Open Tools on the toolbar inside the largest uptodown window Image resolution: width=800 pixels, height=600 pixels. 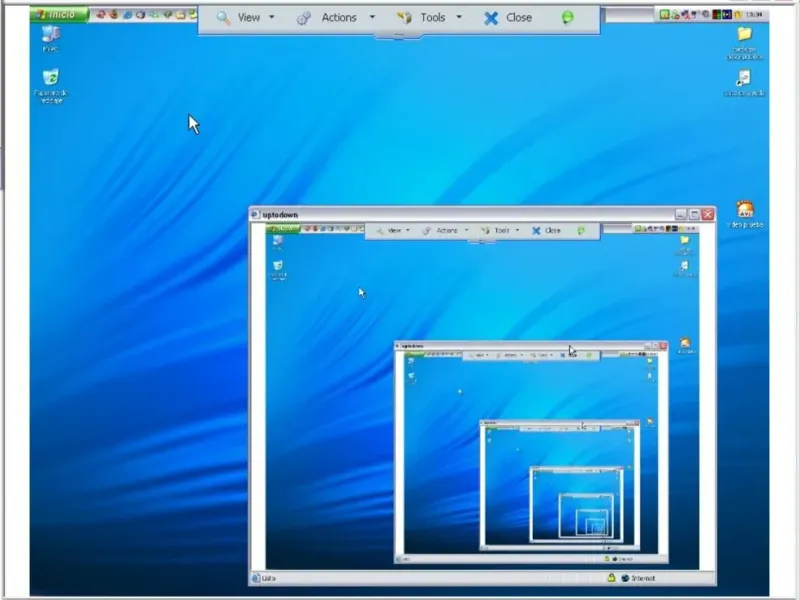(502, 231)
